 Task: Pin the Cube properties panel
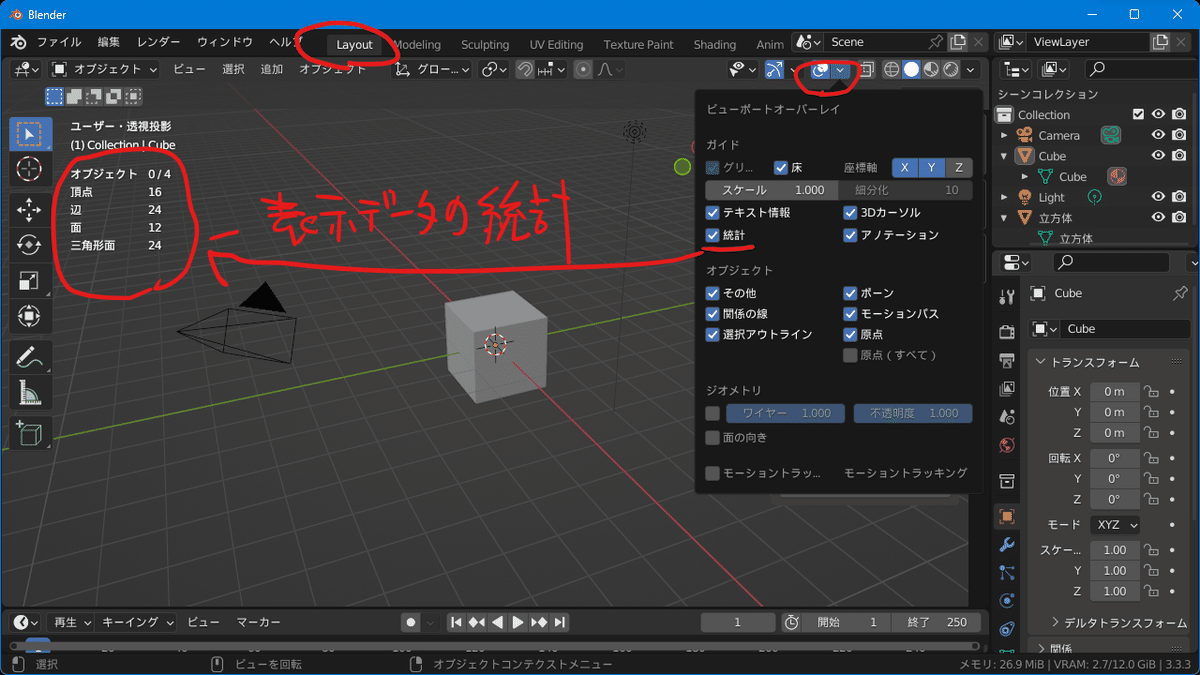[1179, 293]
